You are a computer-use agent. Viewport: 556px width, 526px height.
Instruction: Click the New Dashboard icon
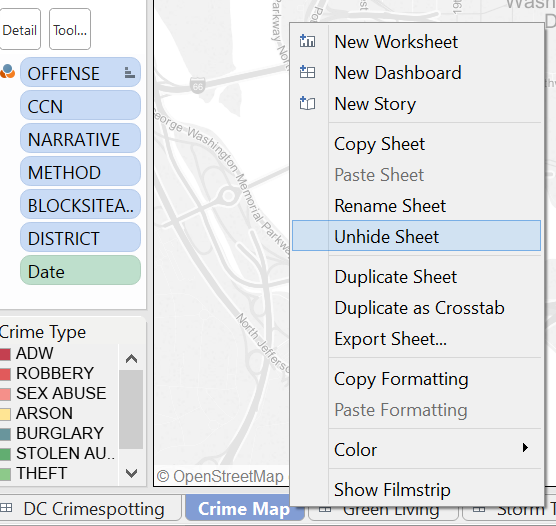307,72
